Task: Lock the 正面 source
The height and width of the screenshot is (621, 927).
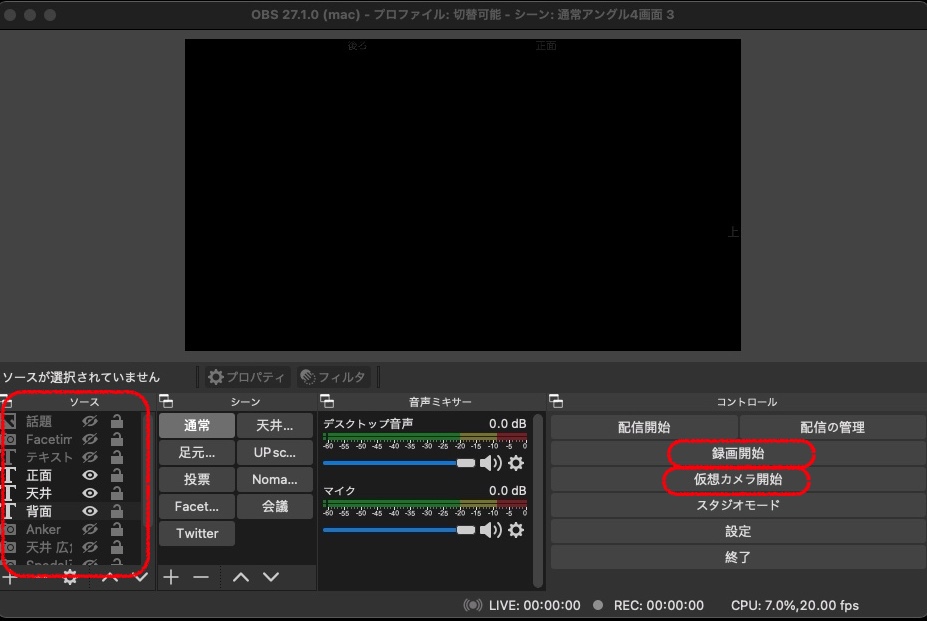Action: (117, 475)
